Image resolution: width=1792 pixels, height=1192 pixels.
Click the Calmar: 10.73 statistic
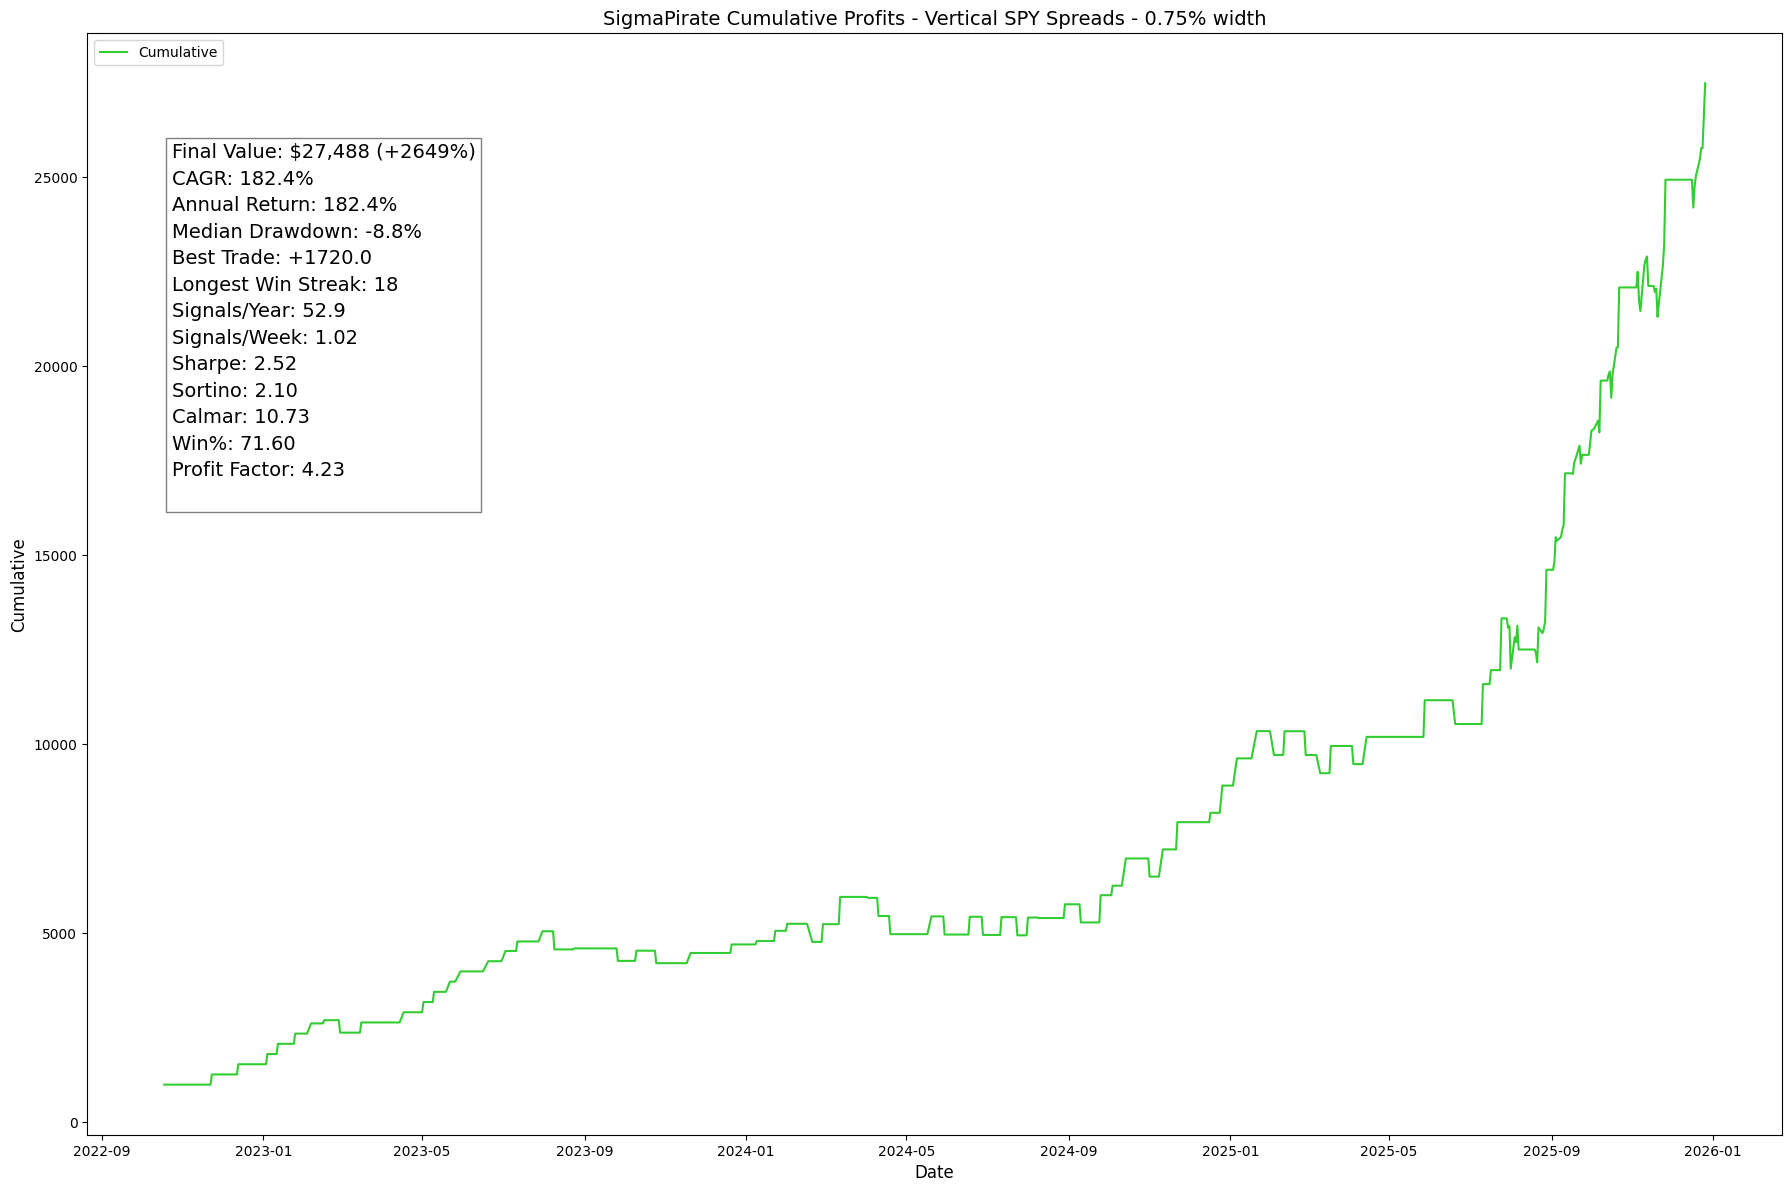pos(240,417)
